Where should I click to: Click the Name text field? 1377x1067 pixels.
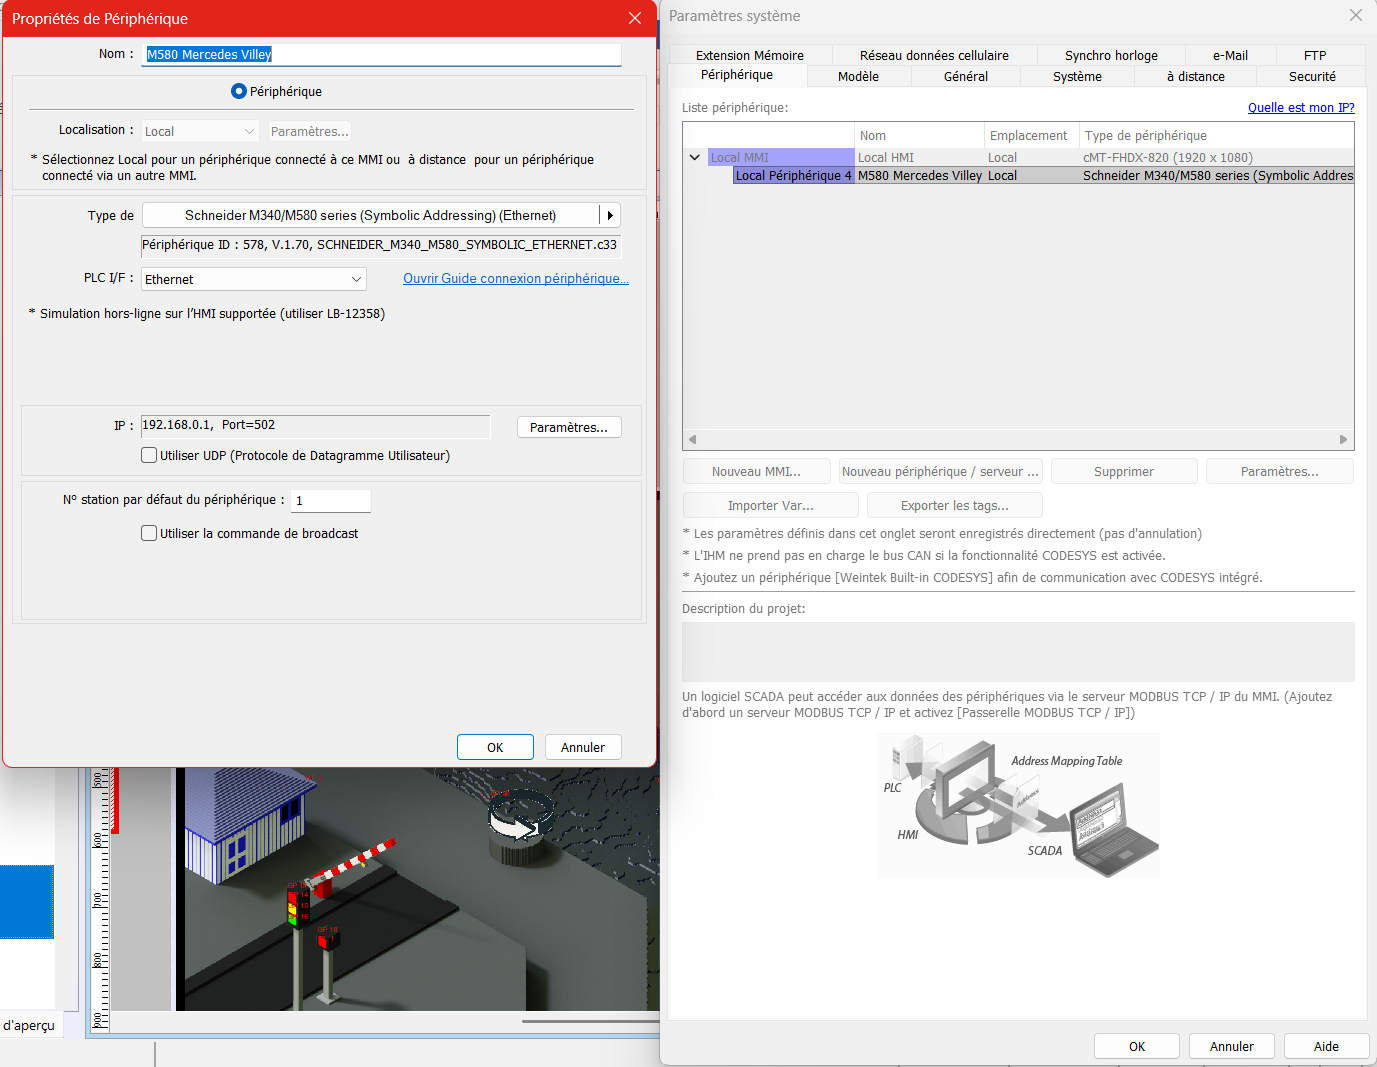pos(382,55)
